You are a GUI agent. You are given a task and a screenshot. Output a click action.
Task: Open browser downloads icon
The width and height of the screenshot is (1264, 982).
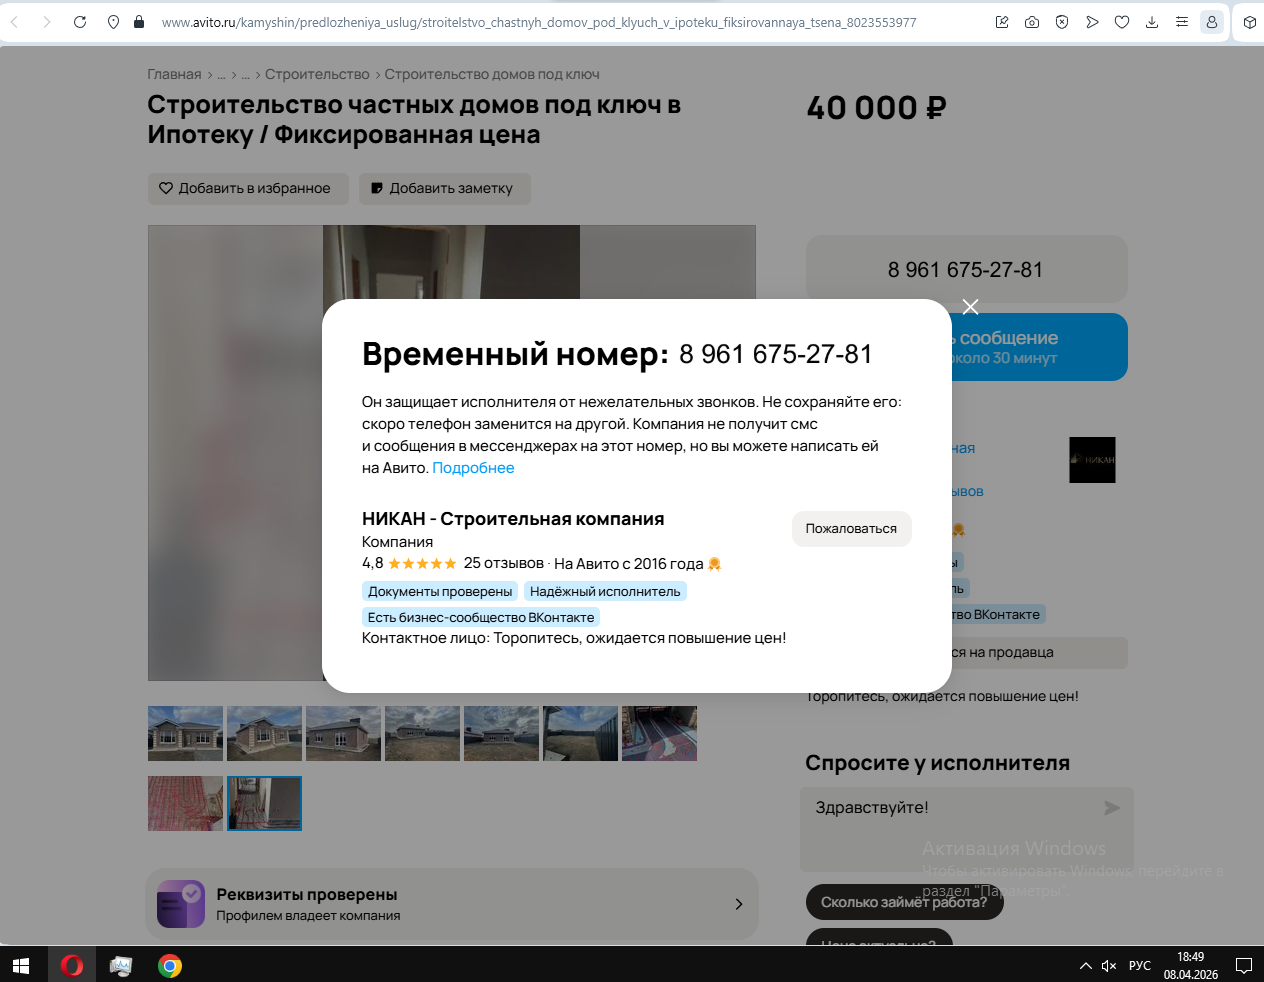[x=1152, y=22]
